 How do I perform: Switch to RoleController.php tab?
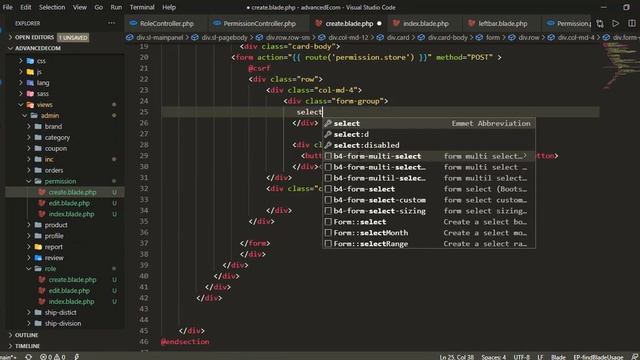pyautogui.click(x=166, y=24)
